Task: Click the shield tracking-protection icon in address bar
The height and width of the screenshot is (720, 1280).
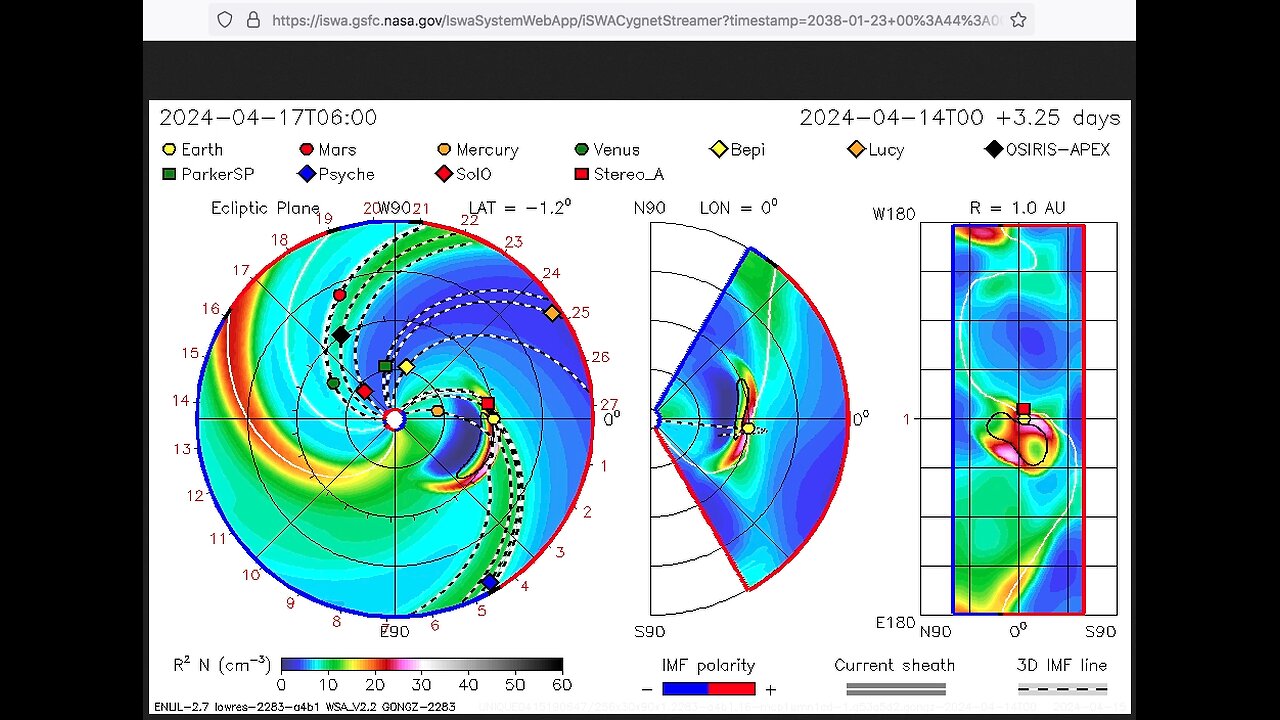Action: coord(225,19)
